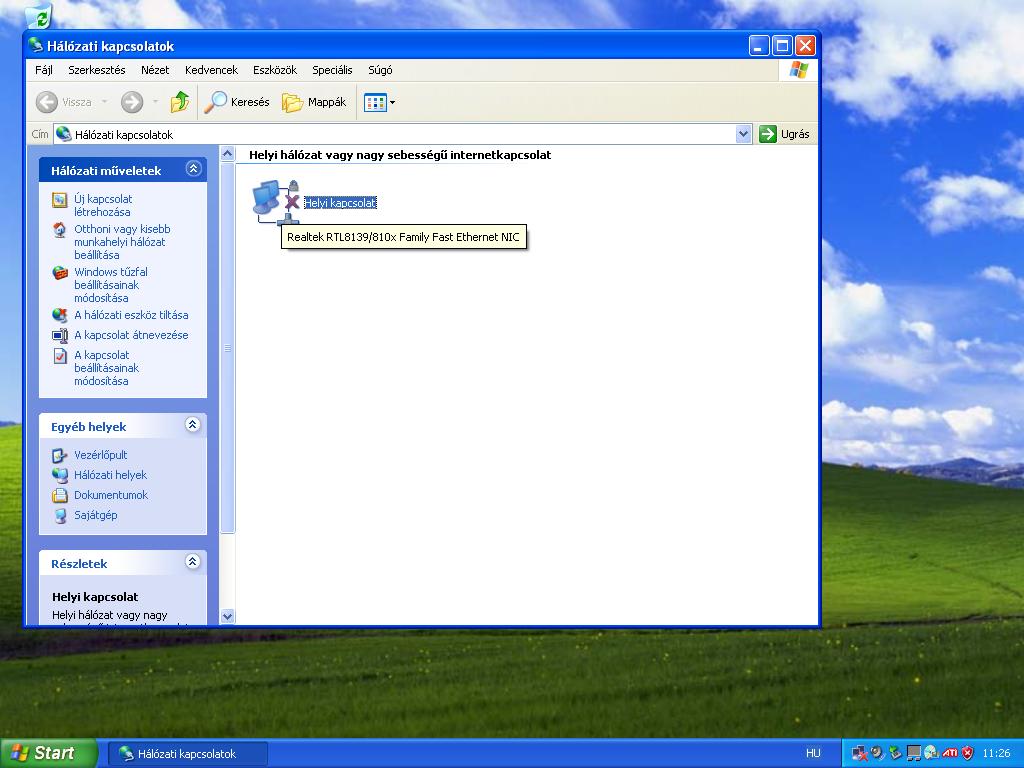The width and height of the screenshot is (1024, 768).
Task: Click A kapcsolat beállításainak módosítása link
Action: 106,368
